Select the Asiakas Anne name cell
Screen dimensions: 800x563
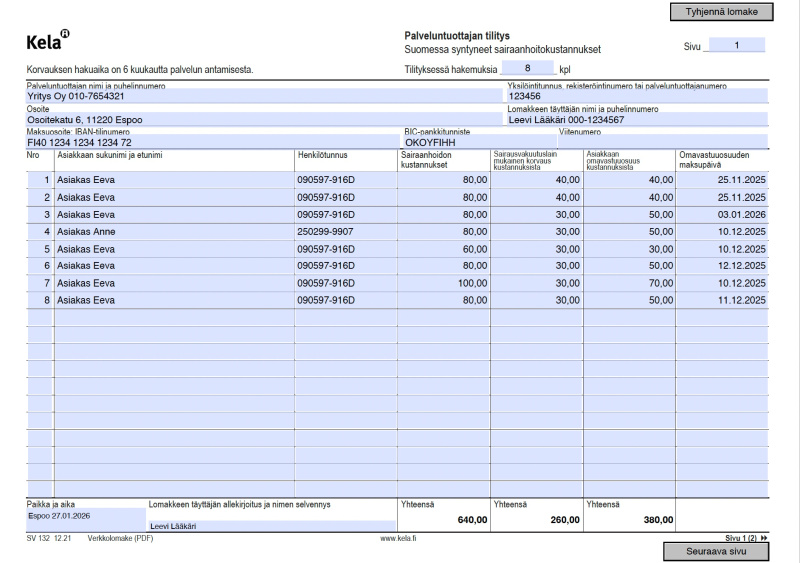click(173, 232)
